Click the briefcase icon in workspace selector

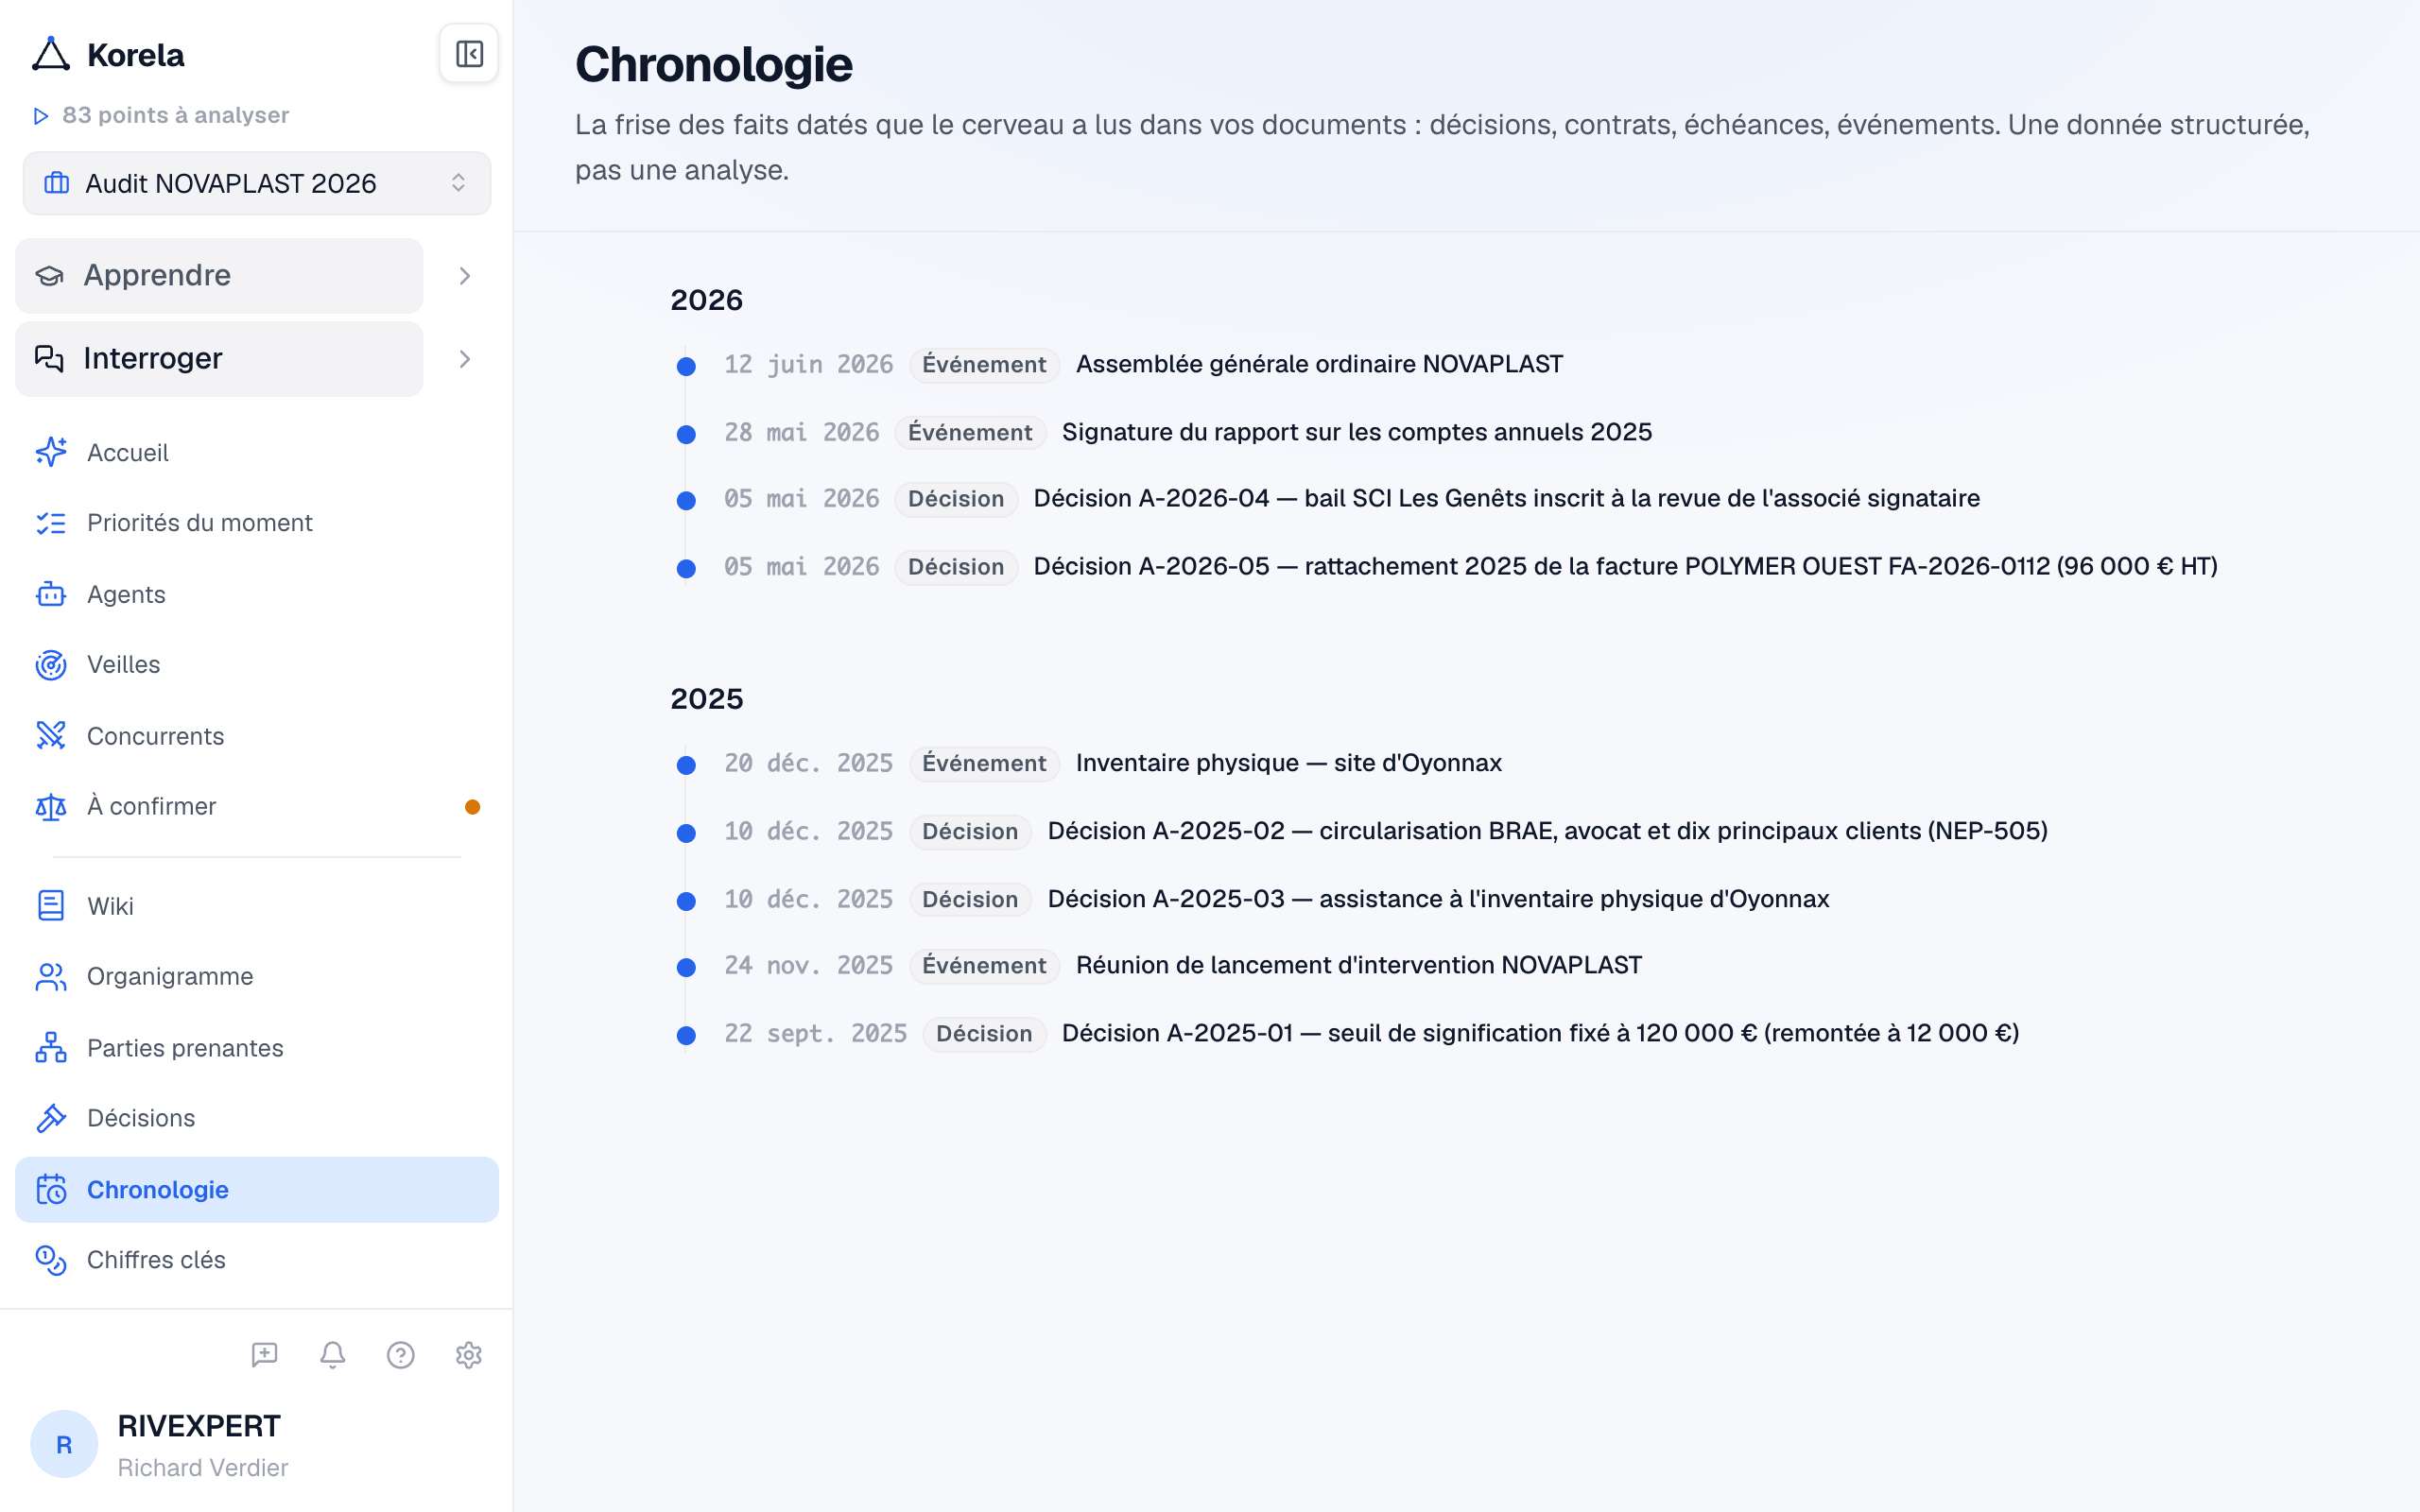point(57,183)
